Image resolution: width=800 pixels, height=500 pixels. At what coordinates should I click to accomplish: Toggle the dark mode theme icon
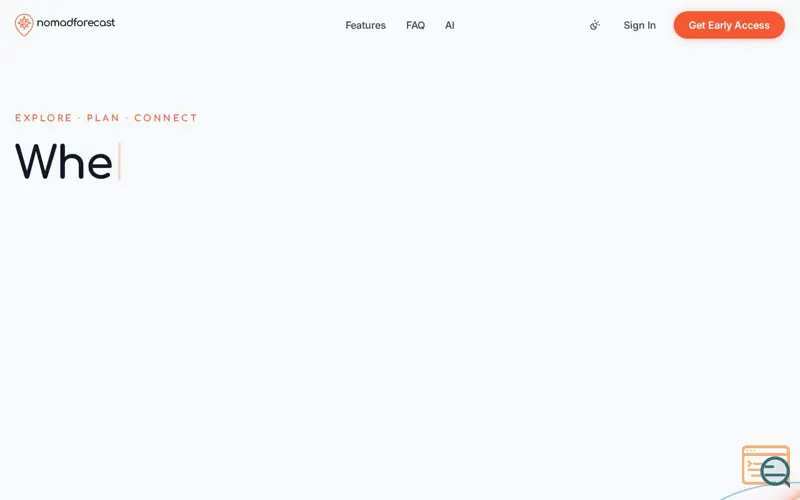tap(594, 25)
